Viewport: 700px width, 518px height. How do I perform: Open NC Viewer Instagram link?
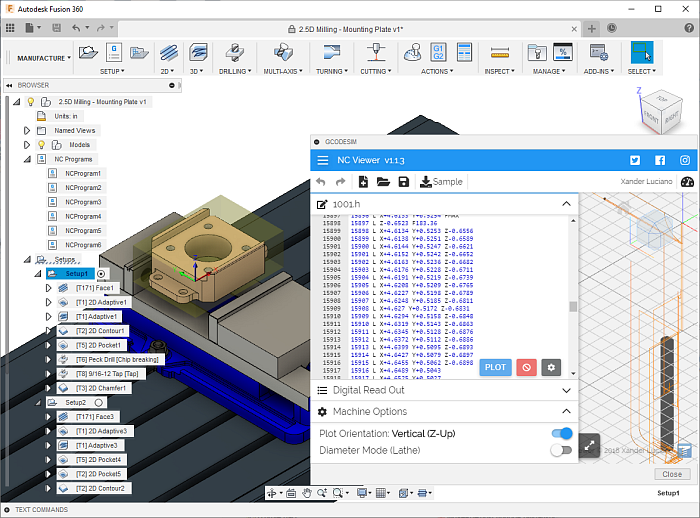coord(685,160)
